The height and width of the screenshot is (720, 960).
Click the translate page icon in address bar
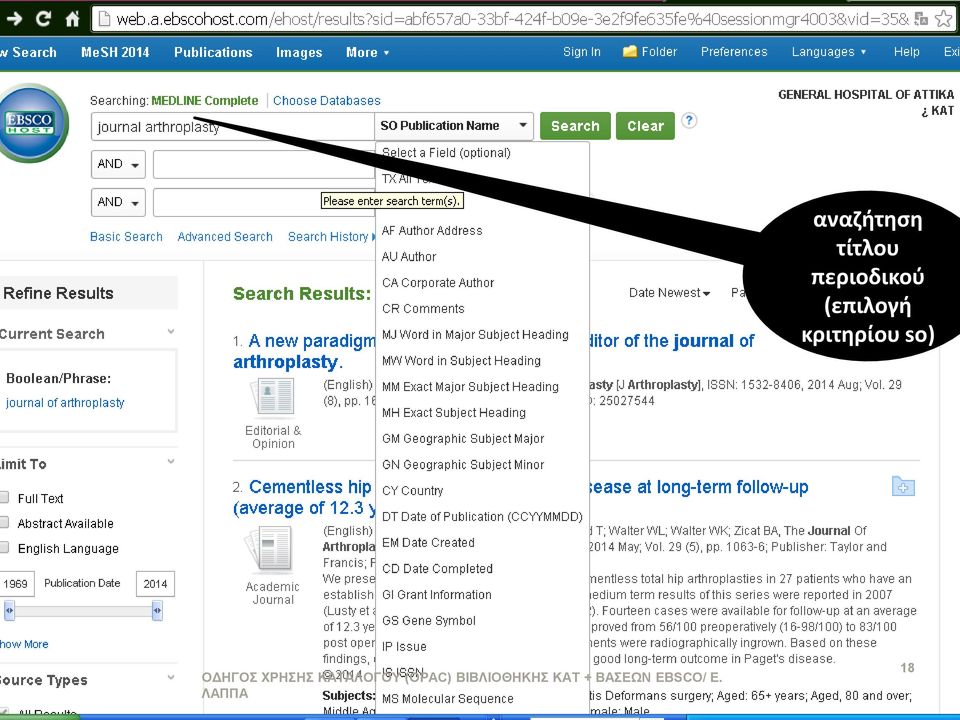921,19
